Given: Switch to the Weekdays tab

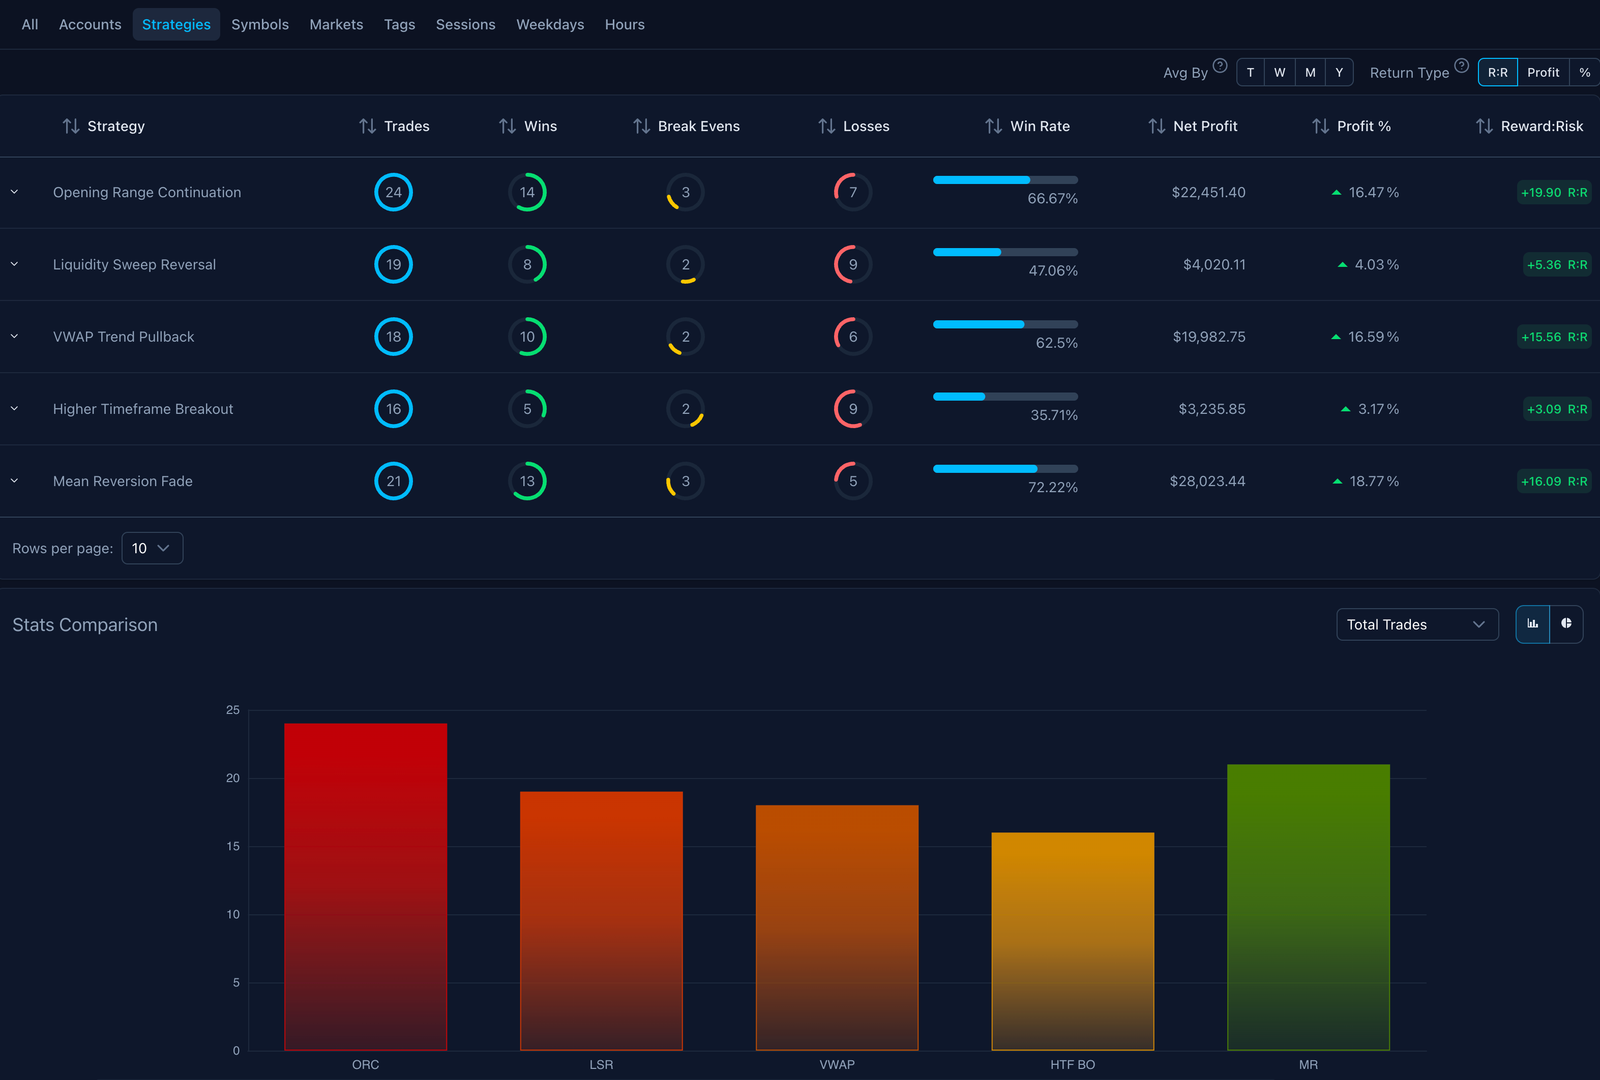Looking at the screenshot, I should click(550, 24).
